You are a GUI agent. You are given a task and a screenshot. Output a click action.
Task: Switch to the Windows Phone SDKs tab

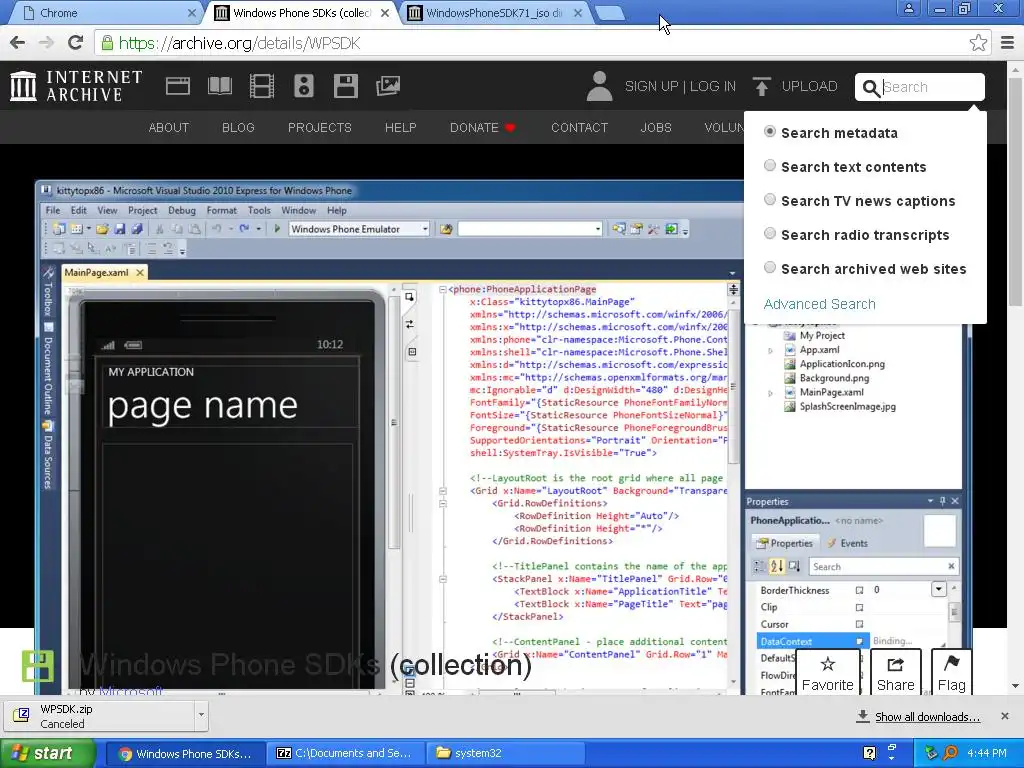click(x=301, y=13)
